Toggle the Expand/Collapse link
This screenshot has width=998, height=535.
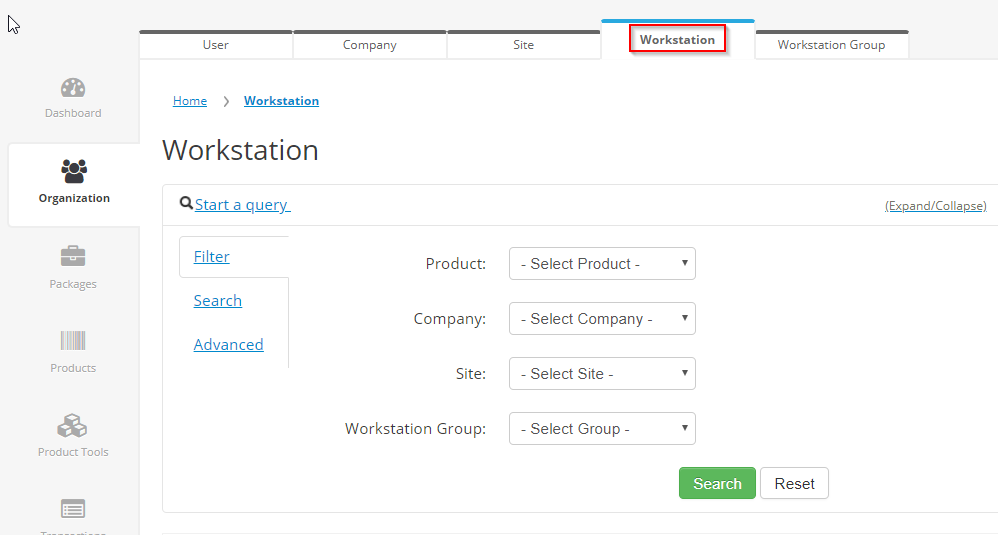coord(936,205)
